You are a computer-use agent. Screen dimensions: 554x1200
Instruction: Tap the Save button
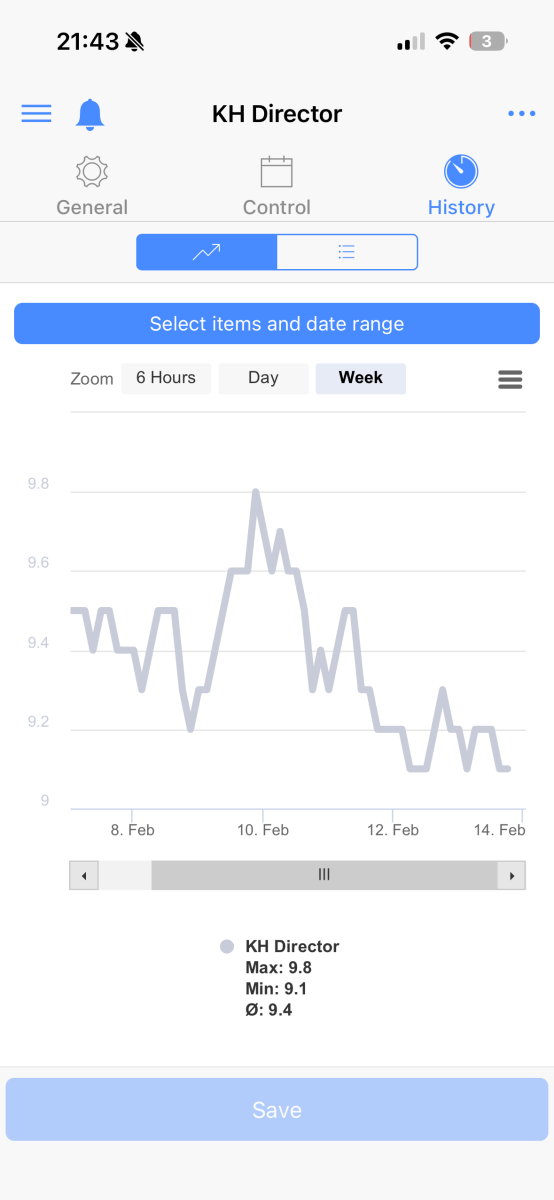277,1110
